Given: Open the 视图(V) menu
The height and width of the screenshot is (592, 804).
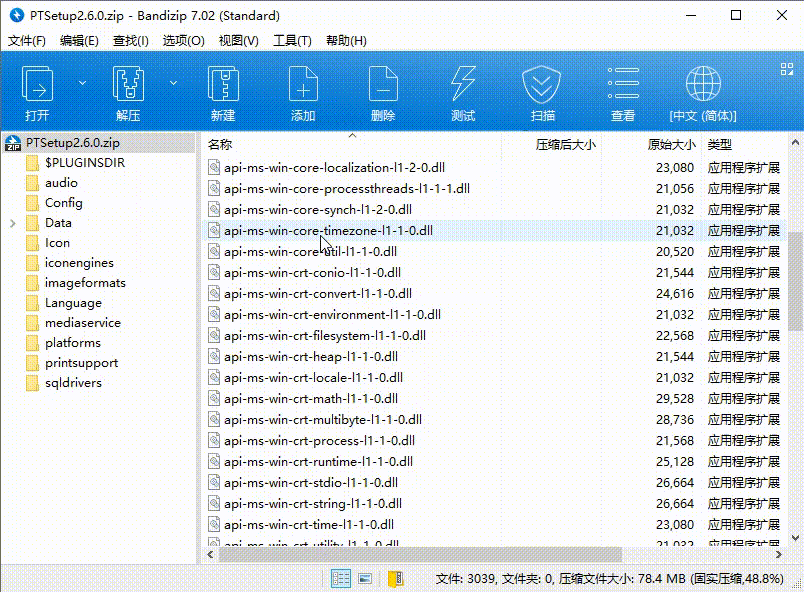Looking at the screenshot, I should 238,40.
